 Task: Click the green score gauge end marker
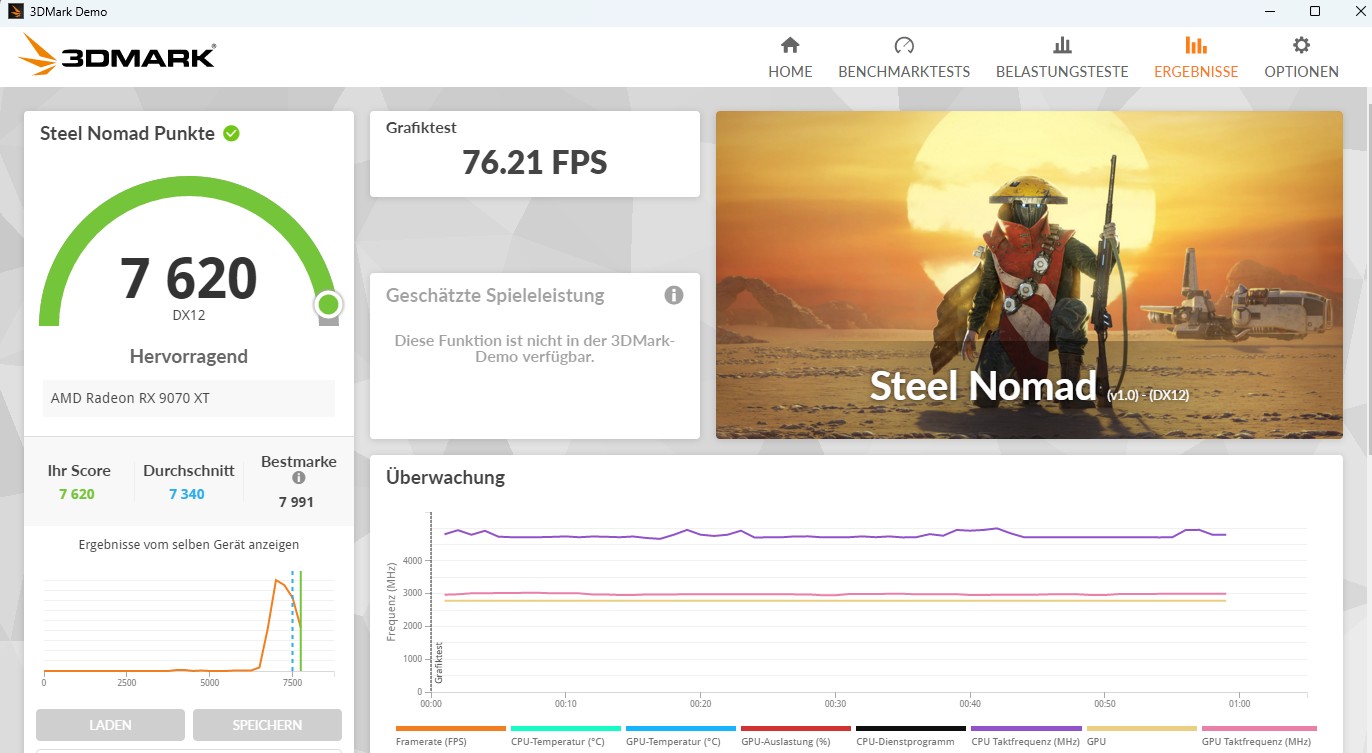(328, 304)
